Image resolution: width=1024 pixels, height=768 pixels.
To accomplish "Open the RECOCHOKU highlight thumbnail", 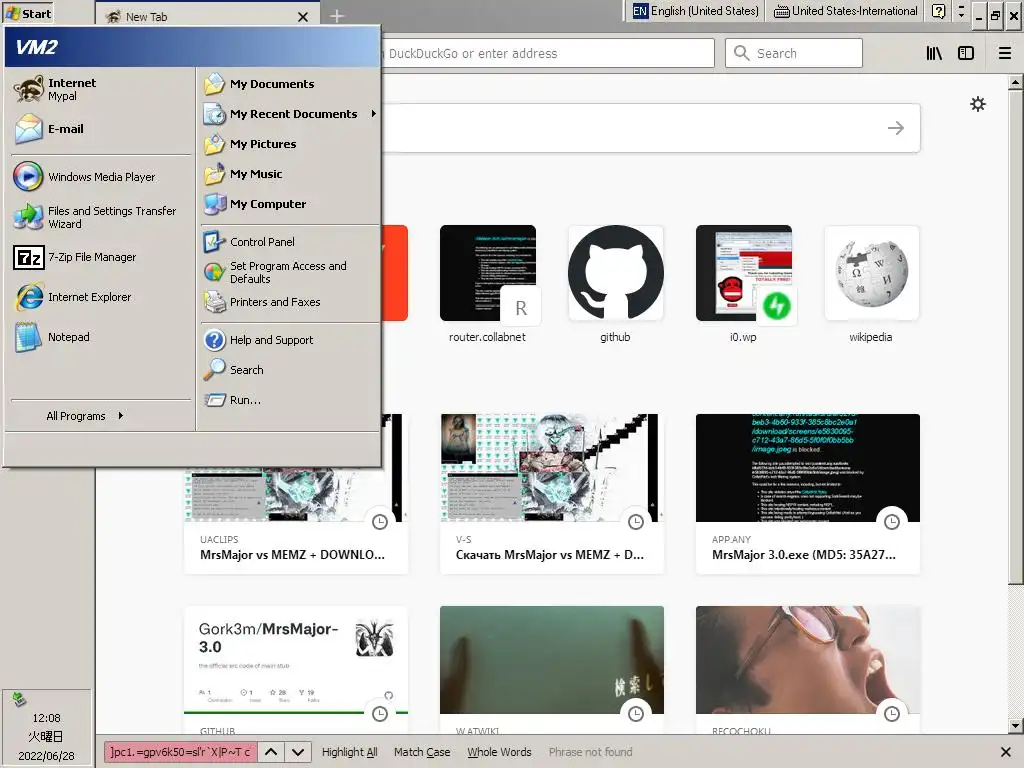I will point(808,660).
